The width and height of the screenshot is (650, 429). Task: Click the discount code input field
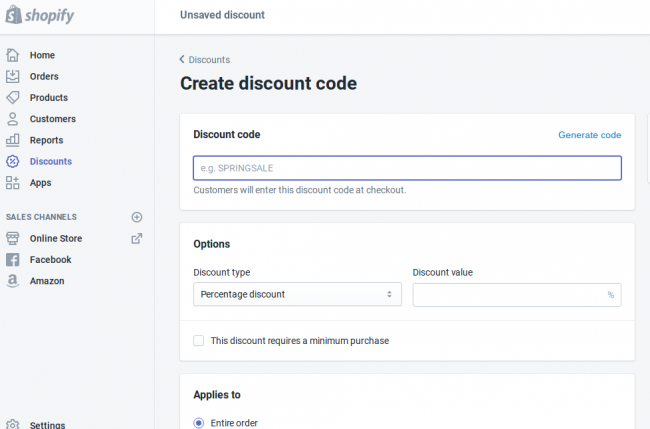(407, 167)
